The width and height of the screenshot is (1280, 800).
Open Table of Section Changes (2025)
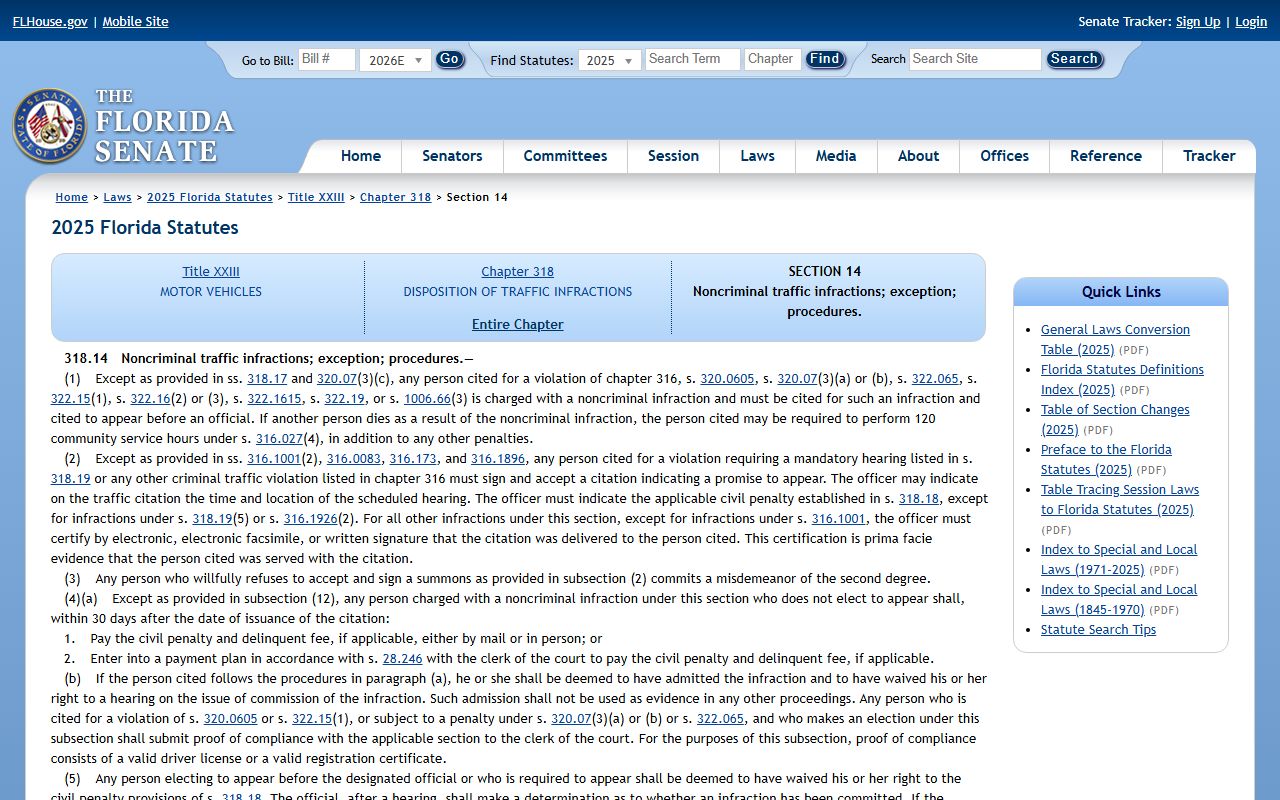(1115, 419)
